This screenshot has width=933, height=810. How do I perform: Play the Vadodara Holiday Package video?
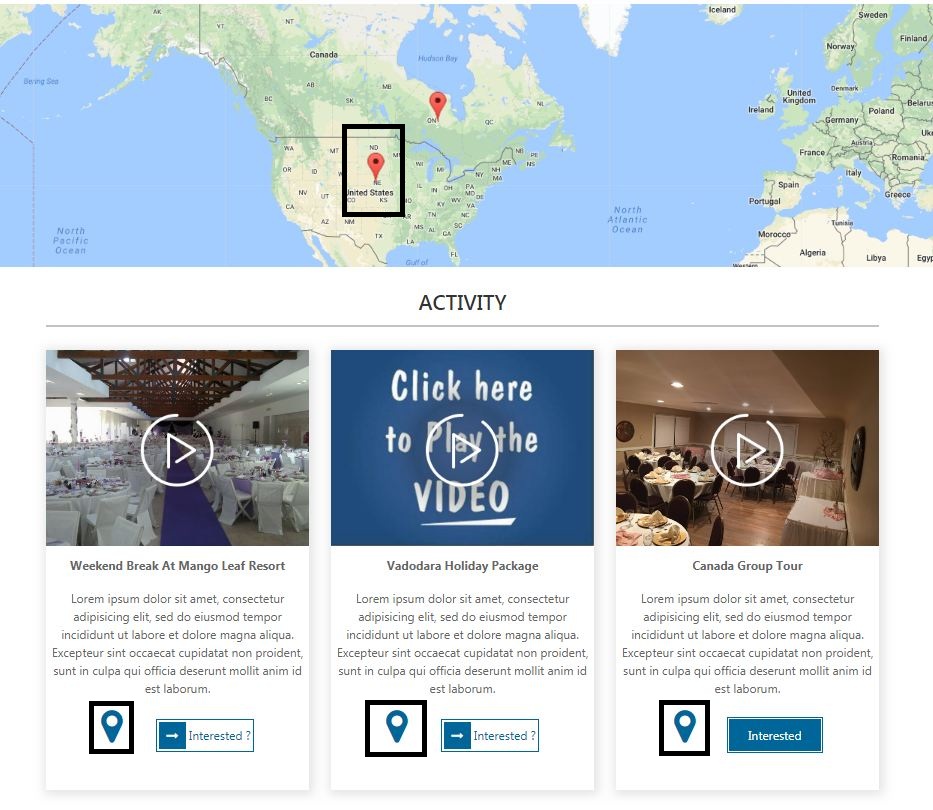tap(462, 451)
